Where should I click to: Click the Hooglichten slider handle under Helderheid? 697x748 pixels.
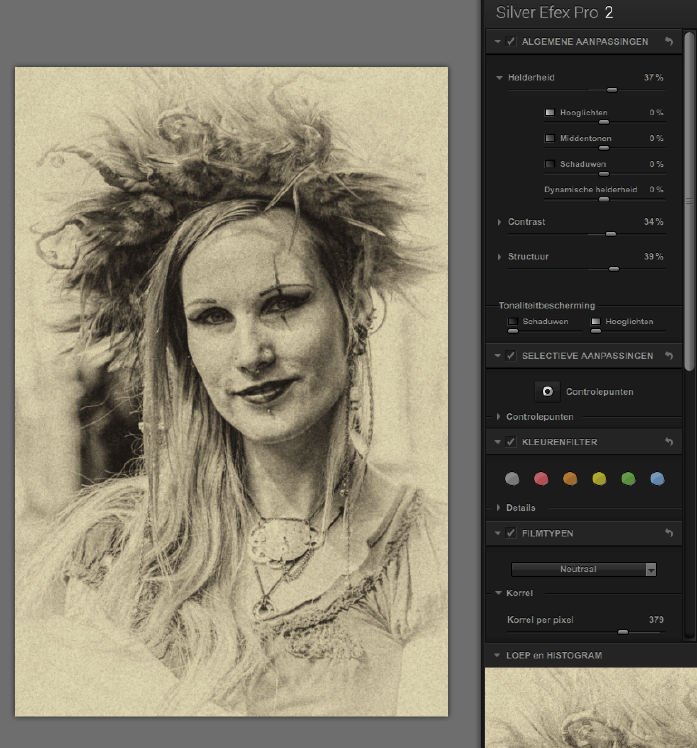click(604, 122)
